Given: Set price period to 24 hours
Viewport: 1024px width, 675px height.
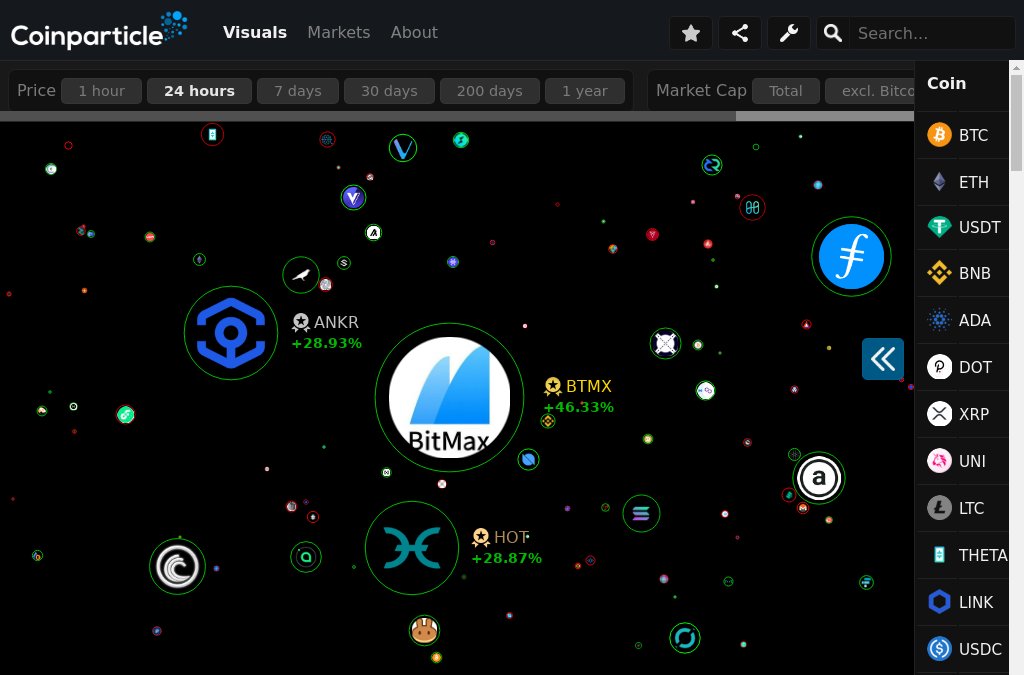Looking at the screenshot, I should 199,91.
